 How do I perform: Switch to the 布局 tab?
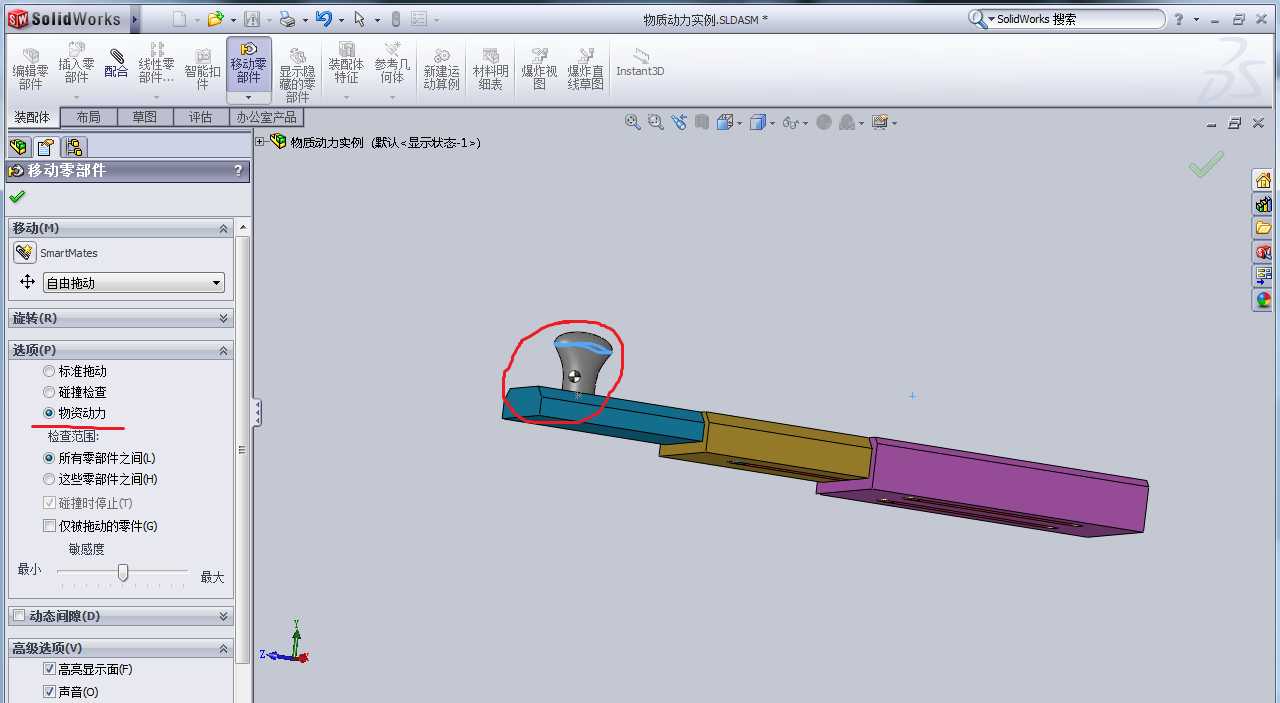[88, 117]
